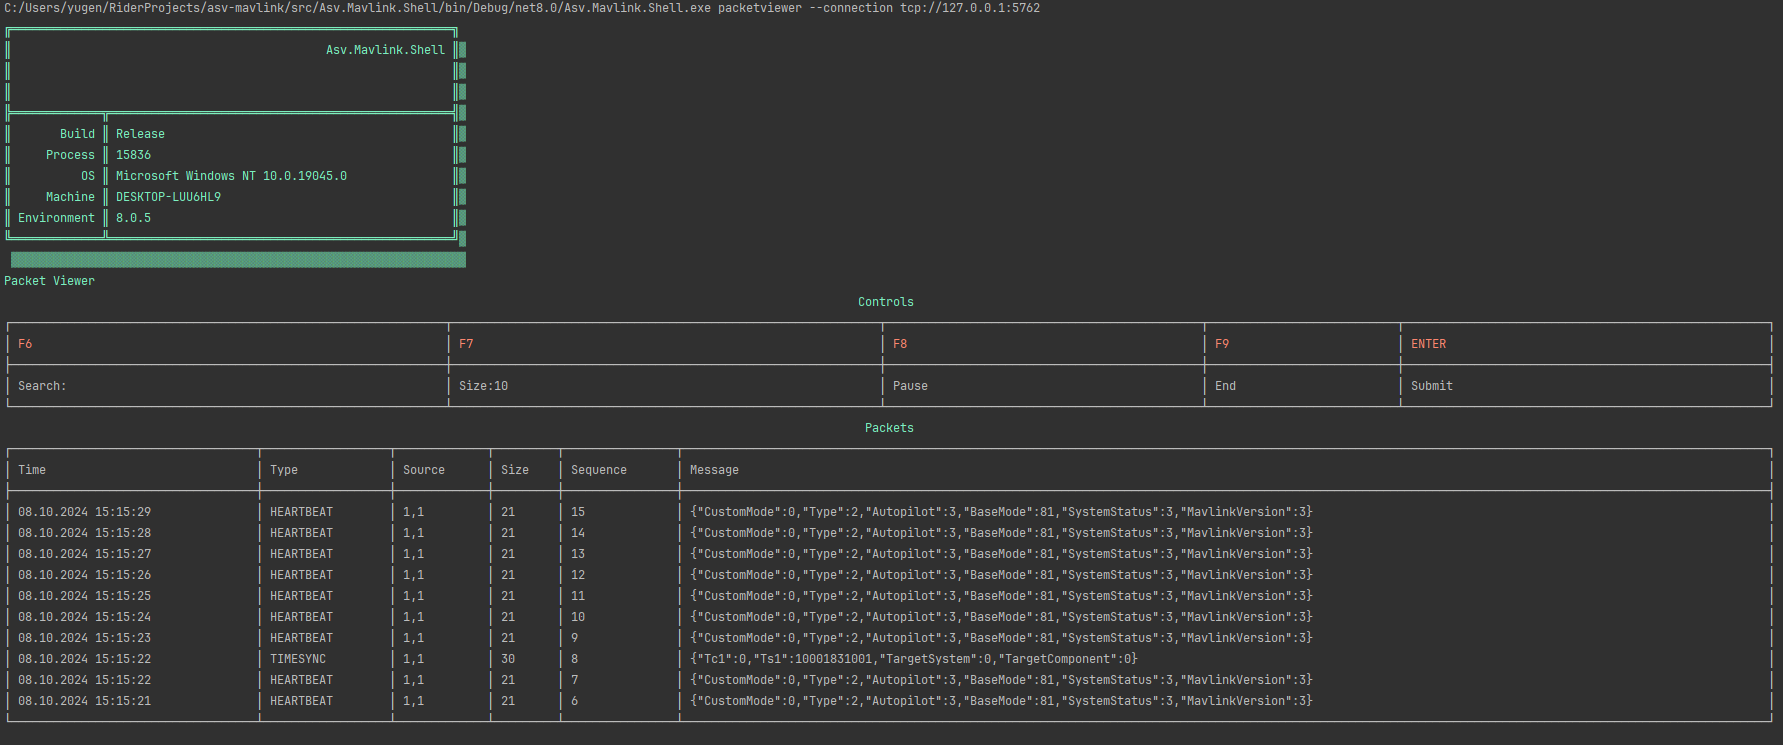Click the Process label in info table
Image resolution: width=1783 pixels, height=745 pixels.
click(70, 155)
